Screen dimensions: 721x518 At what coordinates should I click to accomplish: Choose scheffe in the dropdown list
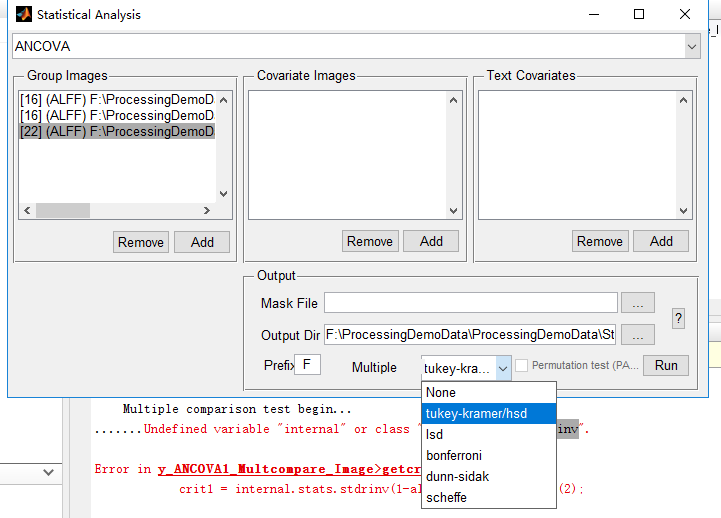pyautogui.click(x=489, y=497)
